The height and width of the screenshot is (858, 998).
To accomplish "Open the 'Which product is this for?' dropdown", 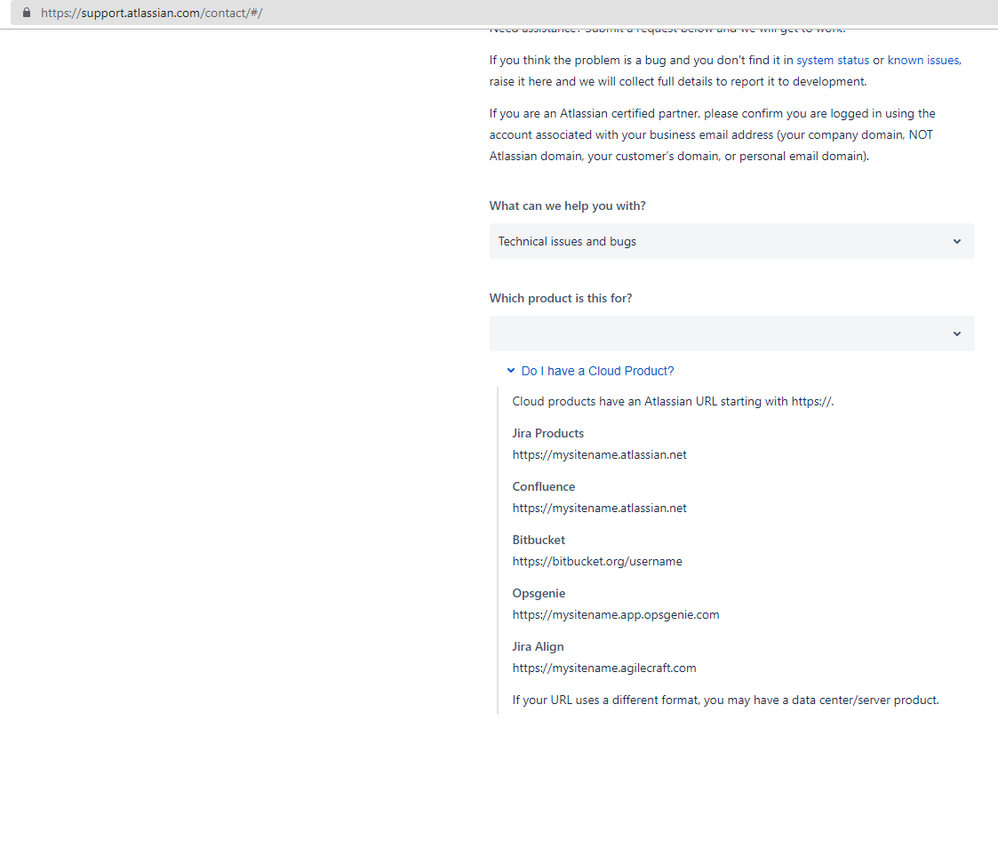I will 731,334.
